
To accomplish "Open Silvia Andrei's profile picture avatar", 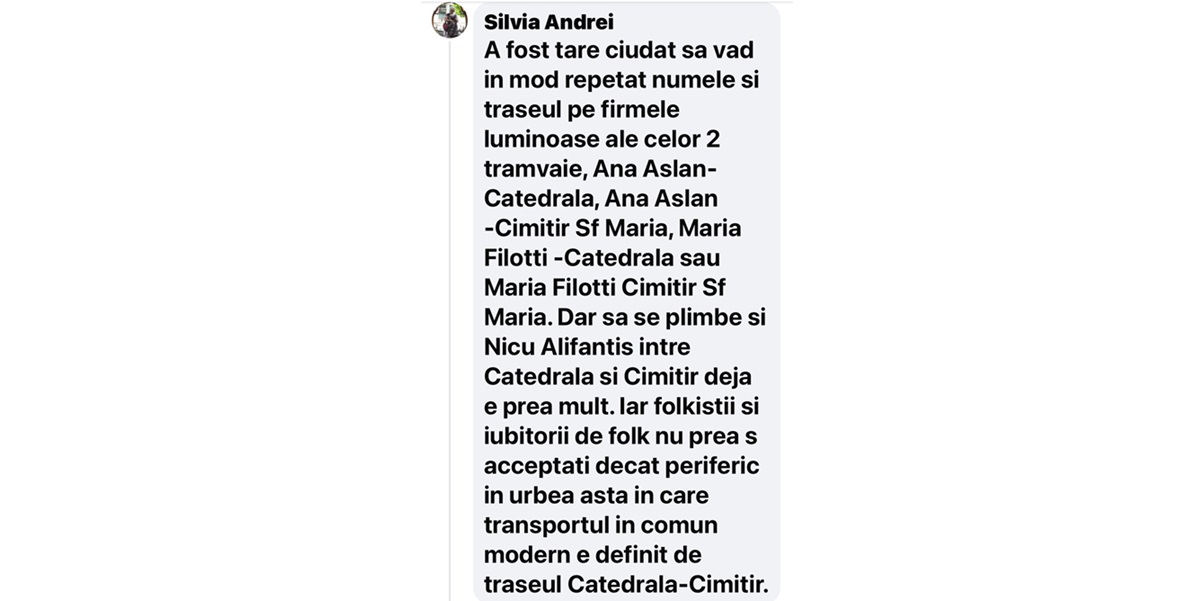I will point(450,19).
